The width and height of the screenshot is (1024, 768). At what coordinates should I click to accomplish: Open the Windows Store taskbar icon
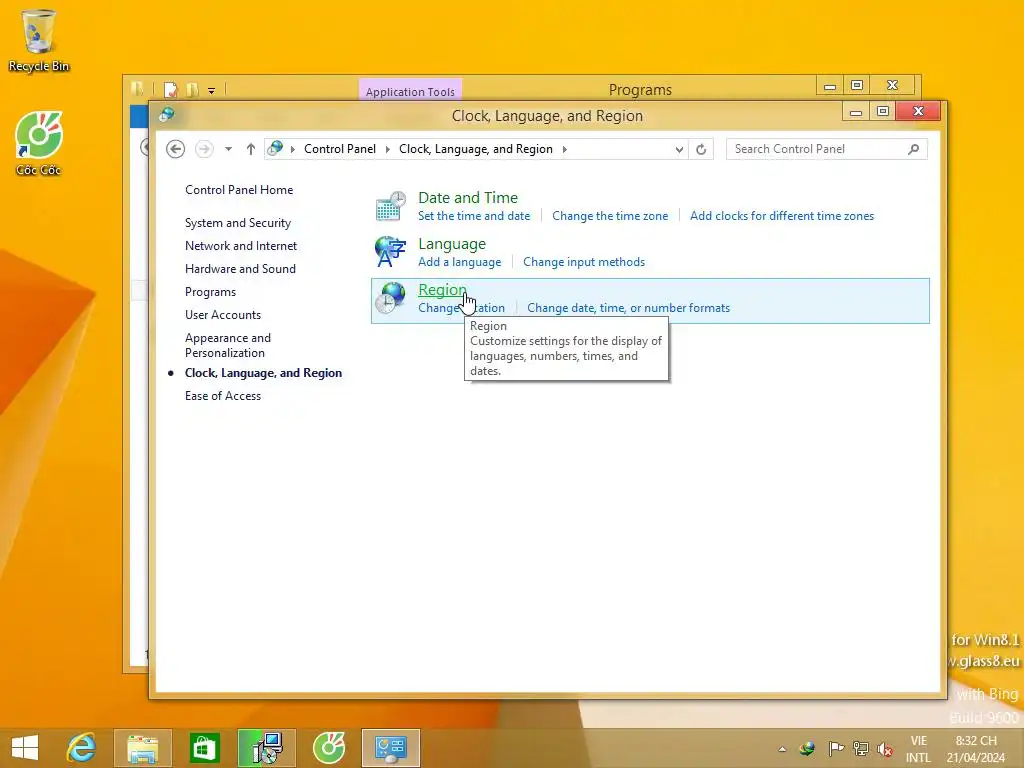coord(204,748)
